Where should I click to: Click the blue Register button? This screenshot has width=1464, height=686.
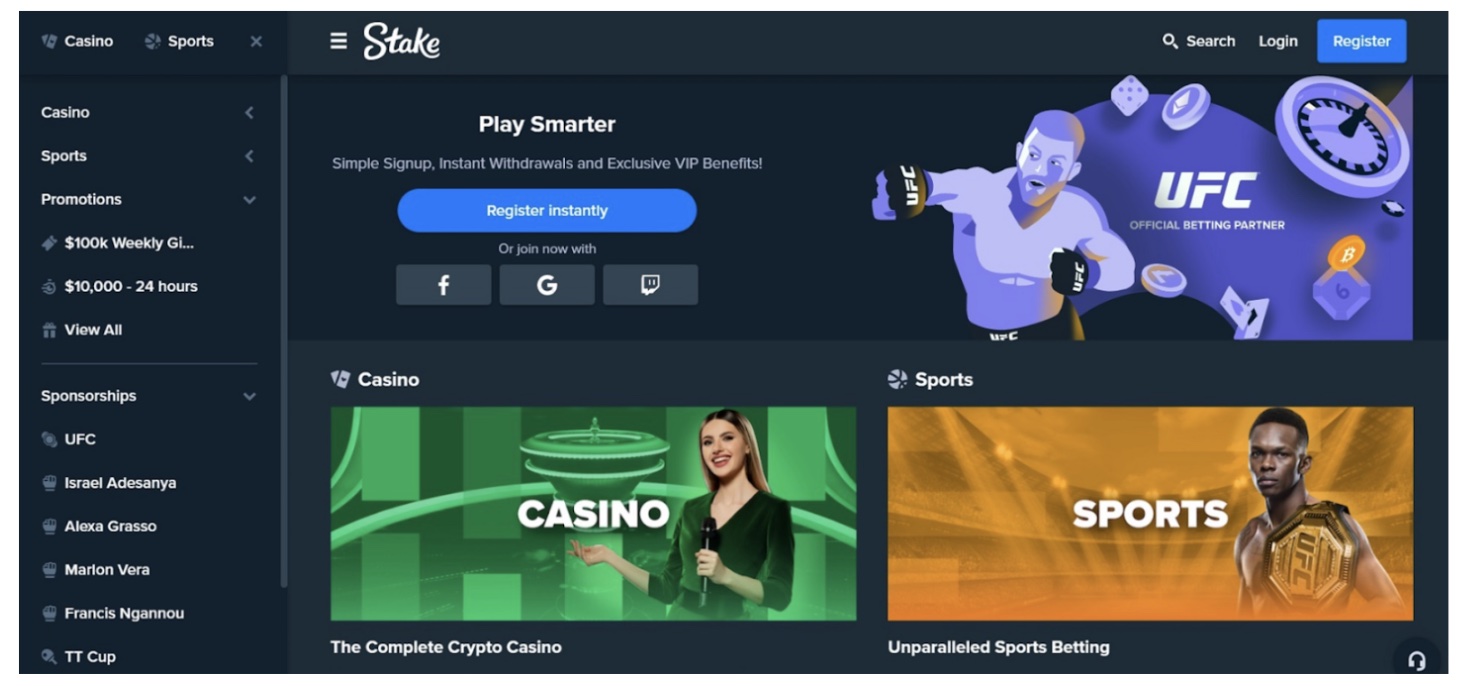pos(1361,41)
